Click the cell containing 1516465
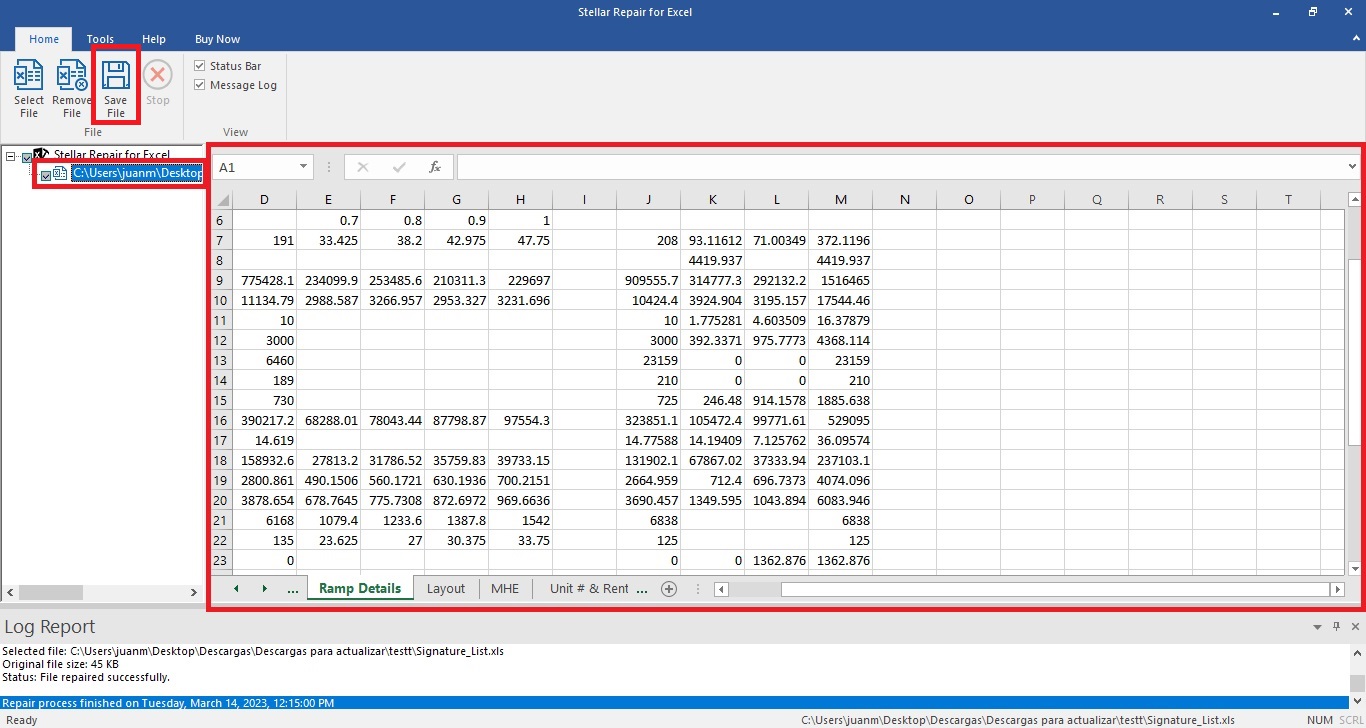Image resolution: width=1366 pixels, height=728 pixels. click(x=840, y=280)
